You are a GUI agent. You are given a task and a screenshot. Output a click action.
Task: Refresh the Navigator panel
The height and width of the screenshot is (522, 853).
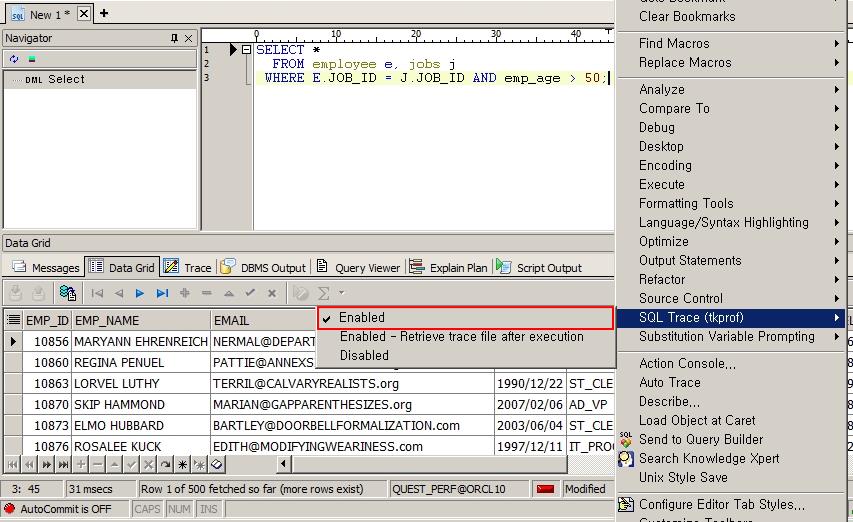[x=14, y=59]
